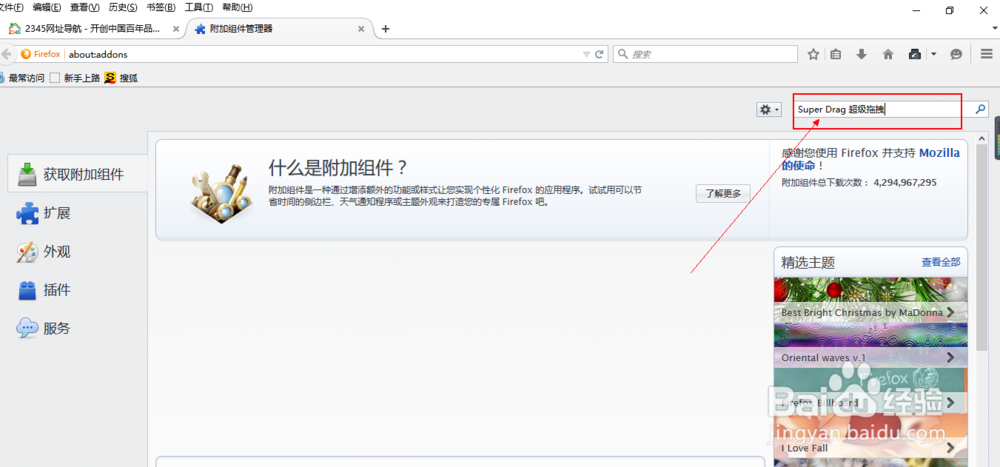
Task: Open the I Love Fall theme
Action: pyautogui.click(x=871, y=436)
